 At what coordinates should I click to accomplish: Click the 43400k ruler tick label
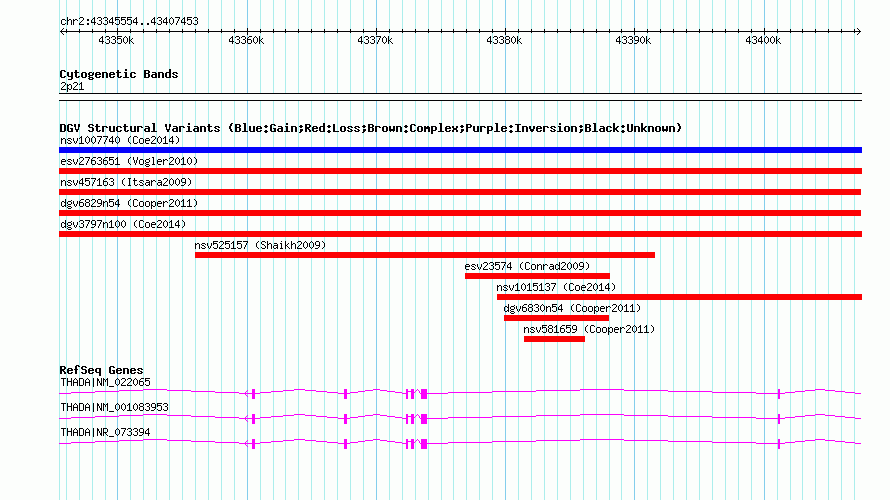click(x=763, y=40)
